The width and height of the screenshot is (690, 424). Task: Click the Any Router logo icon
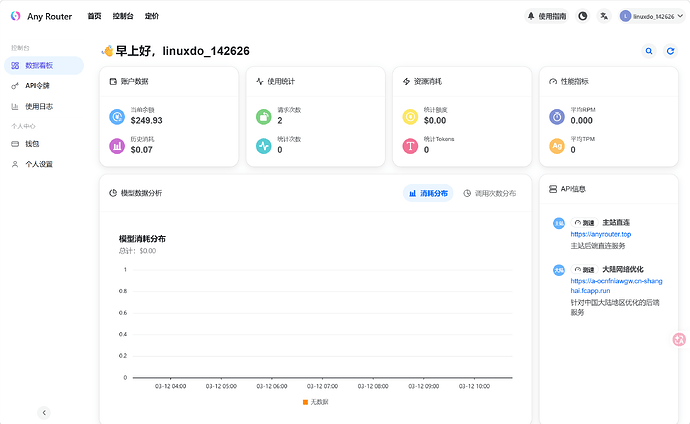(16, 16)
